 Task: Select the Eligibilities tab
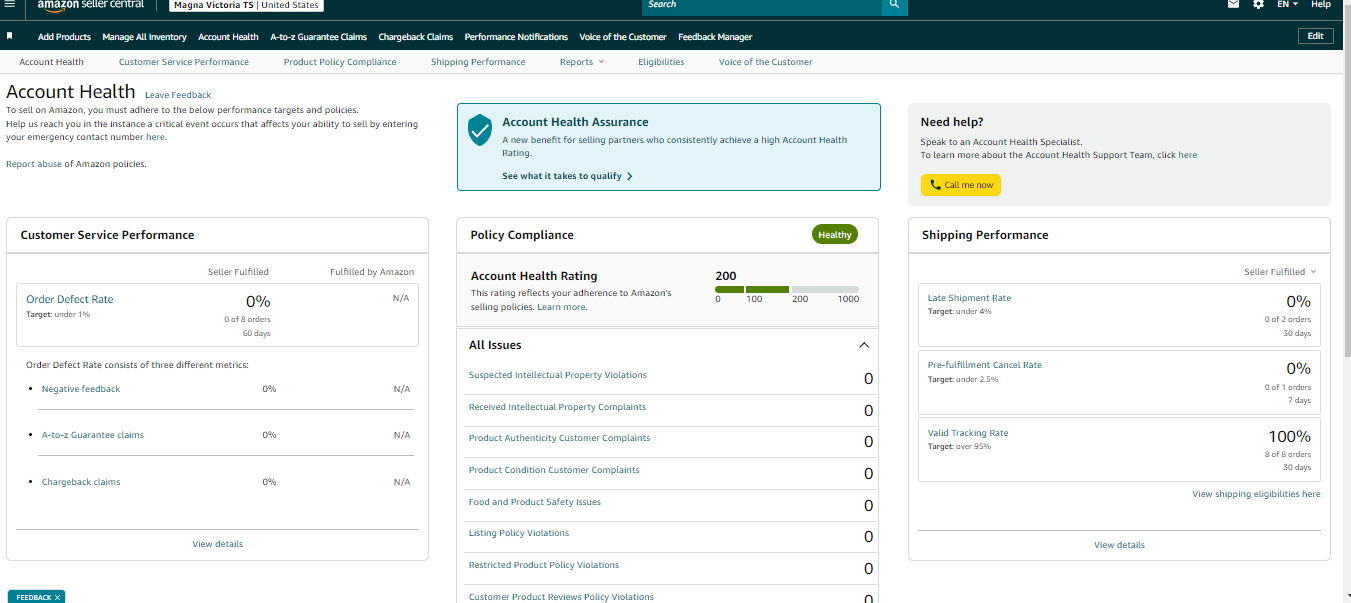(661, 62)
